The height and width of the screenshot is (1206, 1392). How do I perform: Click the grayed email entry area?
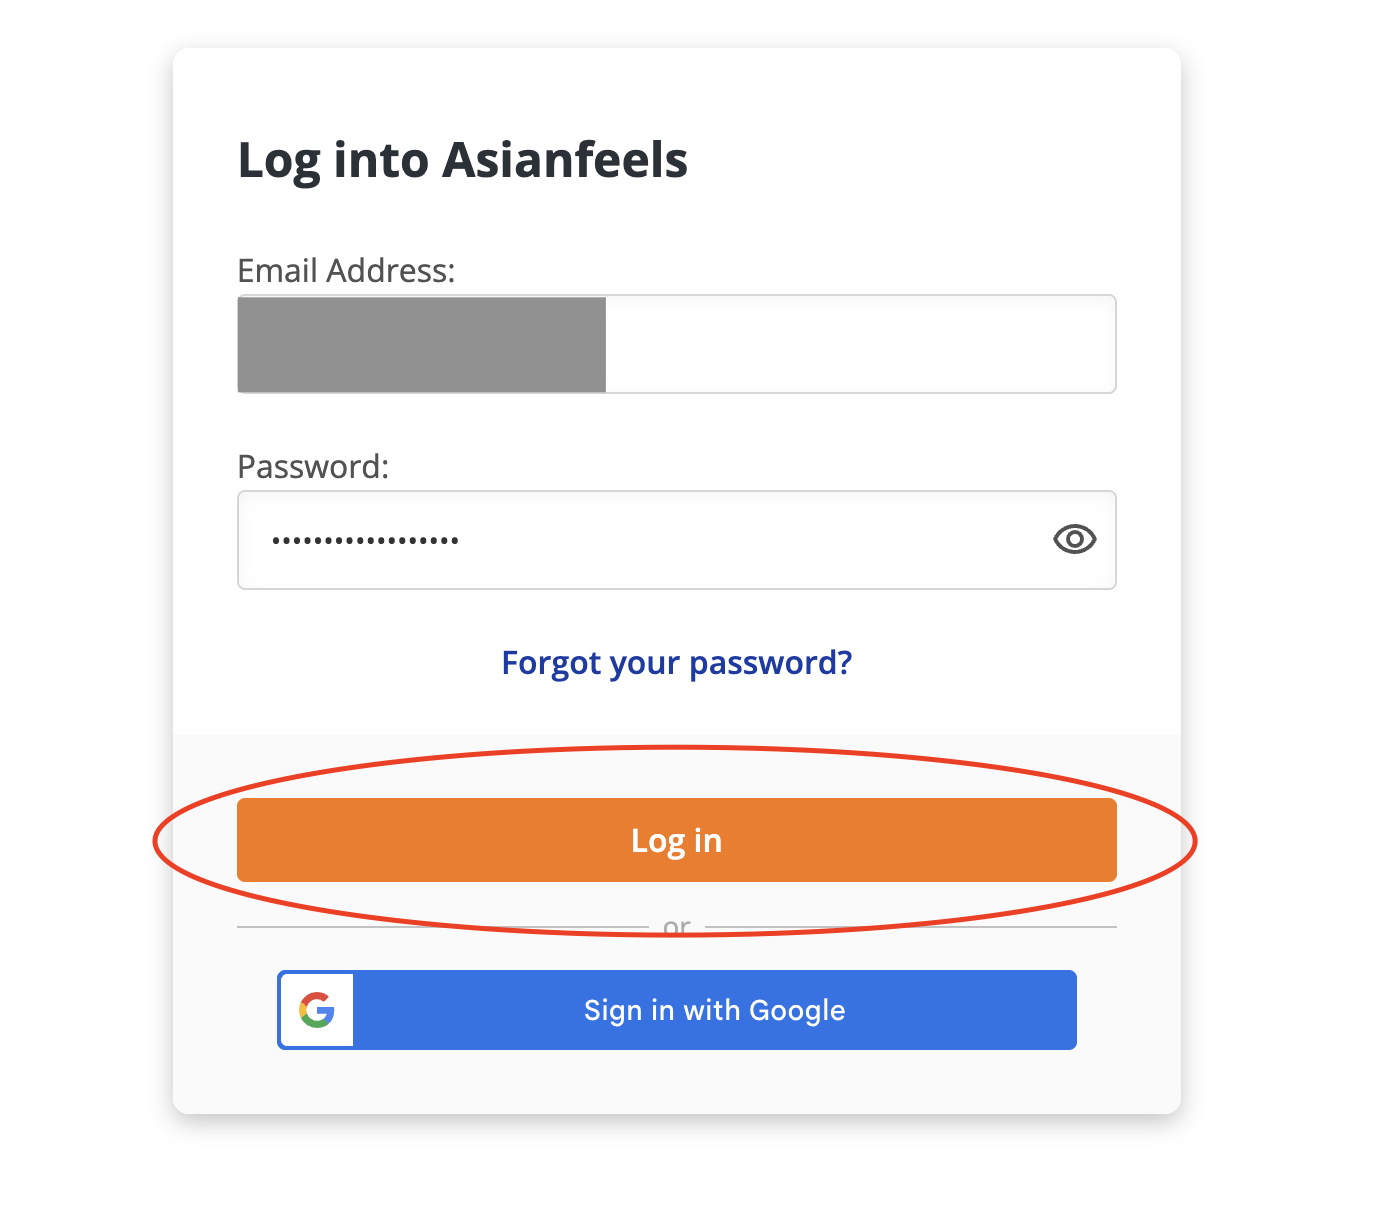420,343
